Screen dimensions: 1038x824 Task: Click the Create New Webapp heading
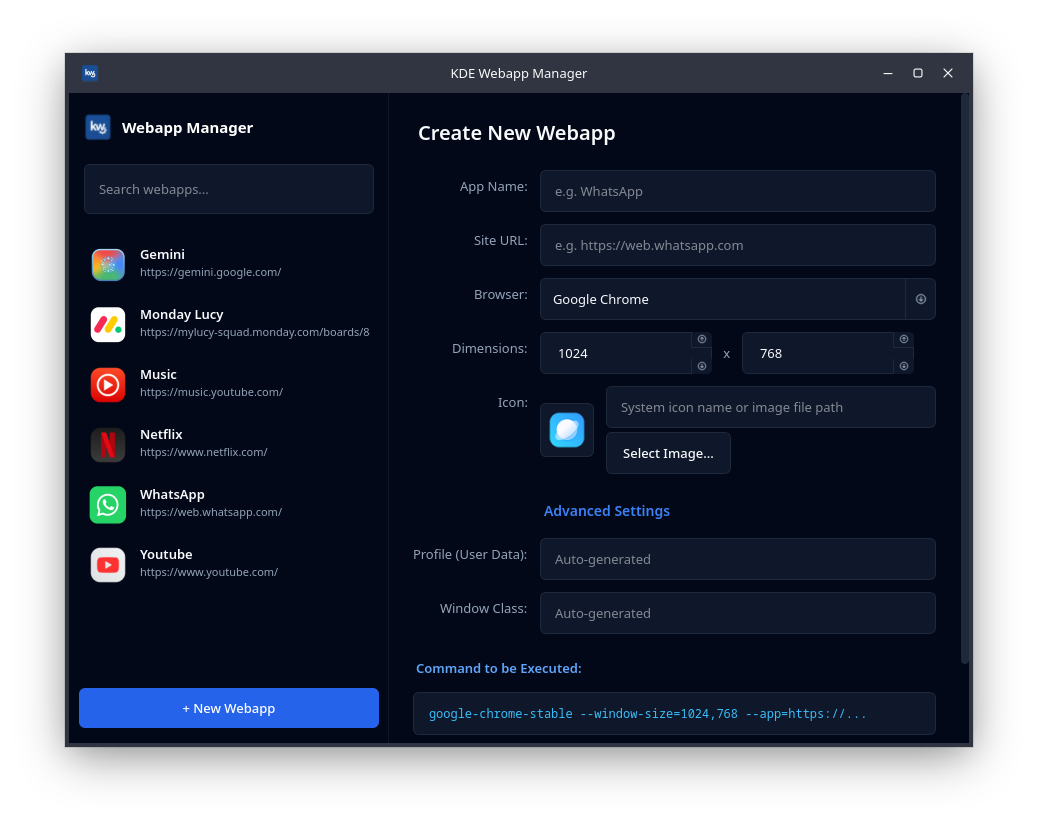click(x=516, y=133)
